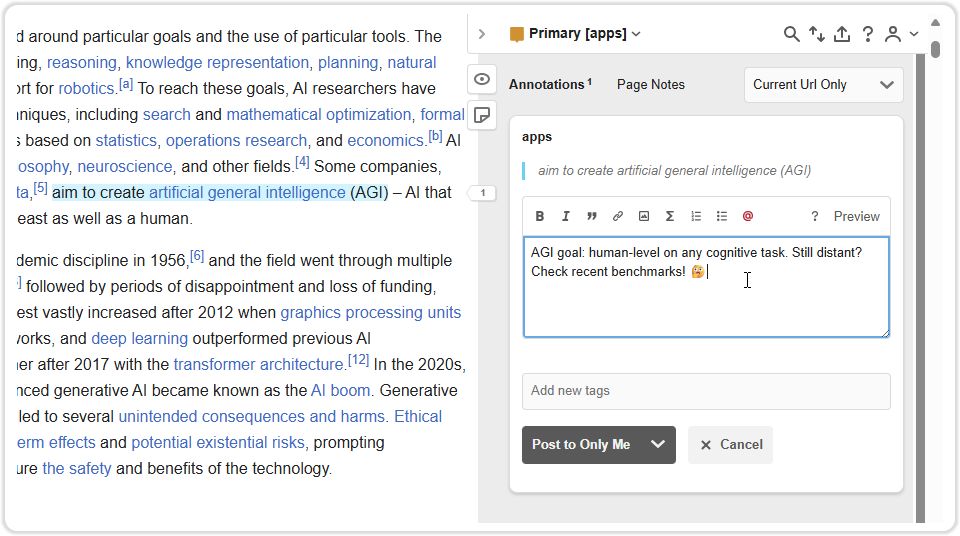The image size is (960, 536).
Task: Open search annotations magnifier icon
Action: pyautogui.click(x=791, y=34)
